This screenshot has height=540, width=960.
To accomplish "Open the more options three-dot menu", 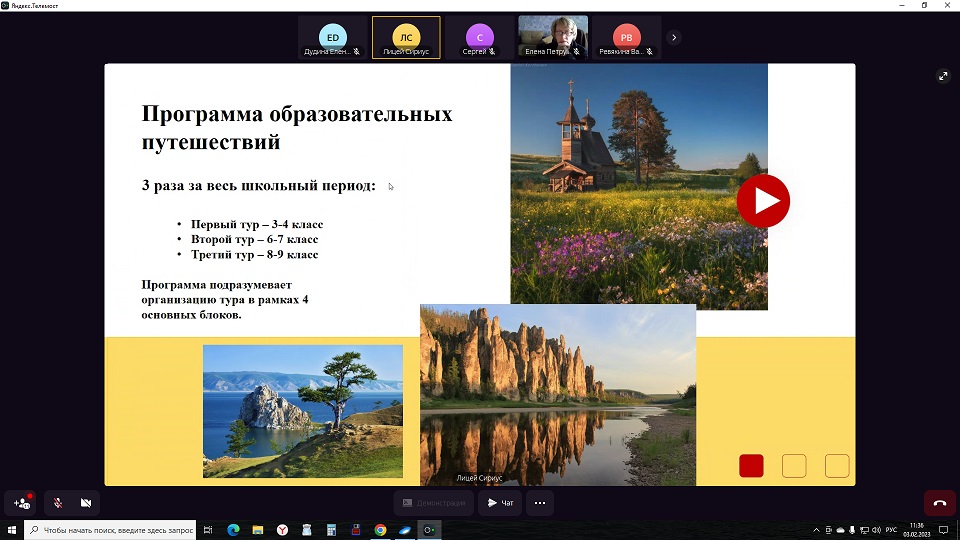I will click(540, 503).
